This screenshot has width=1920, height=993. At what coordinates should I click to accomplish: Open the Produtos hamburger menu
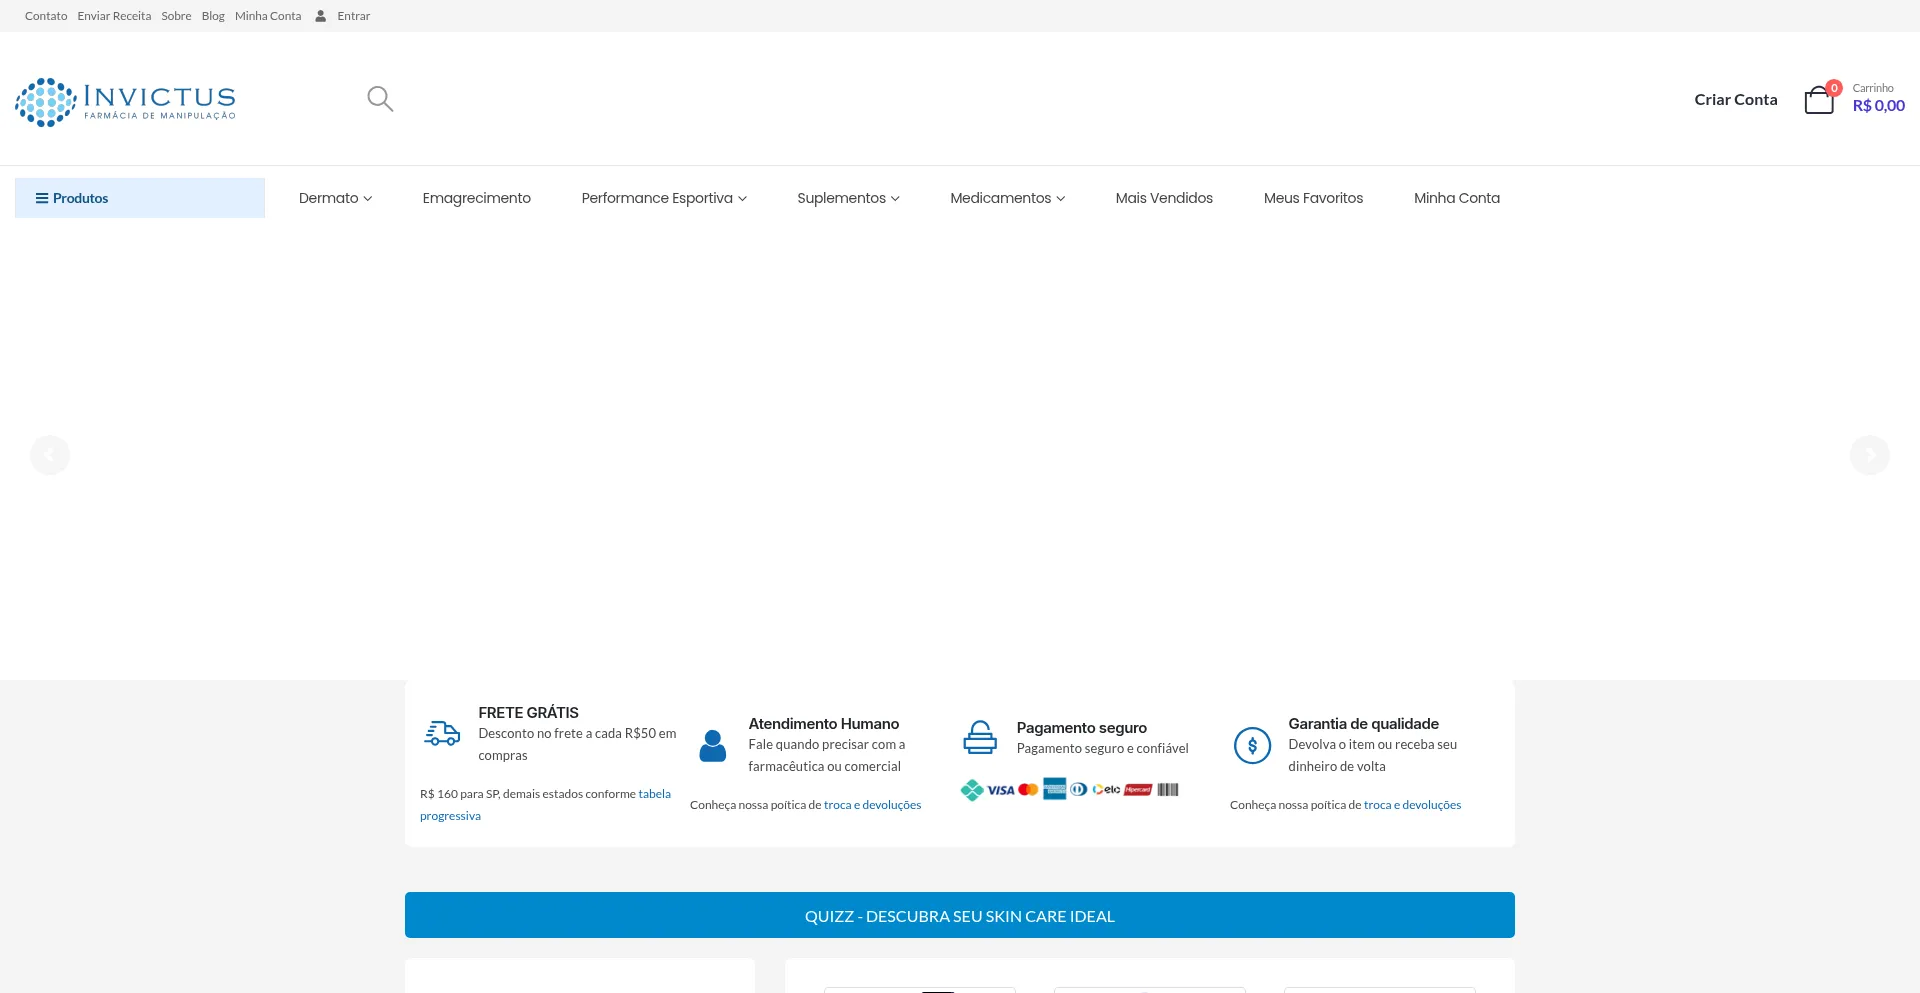click(x=72, y=198)
